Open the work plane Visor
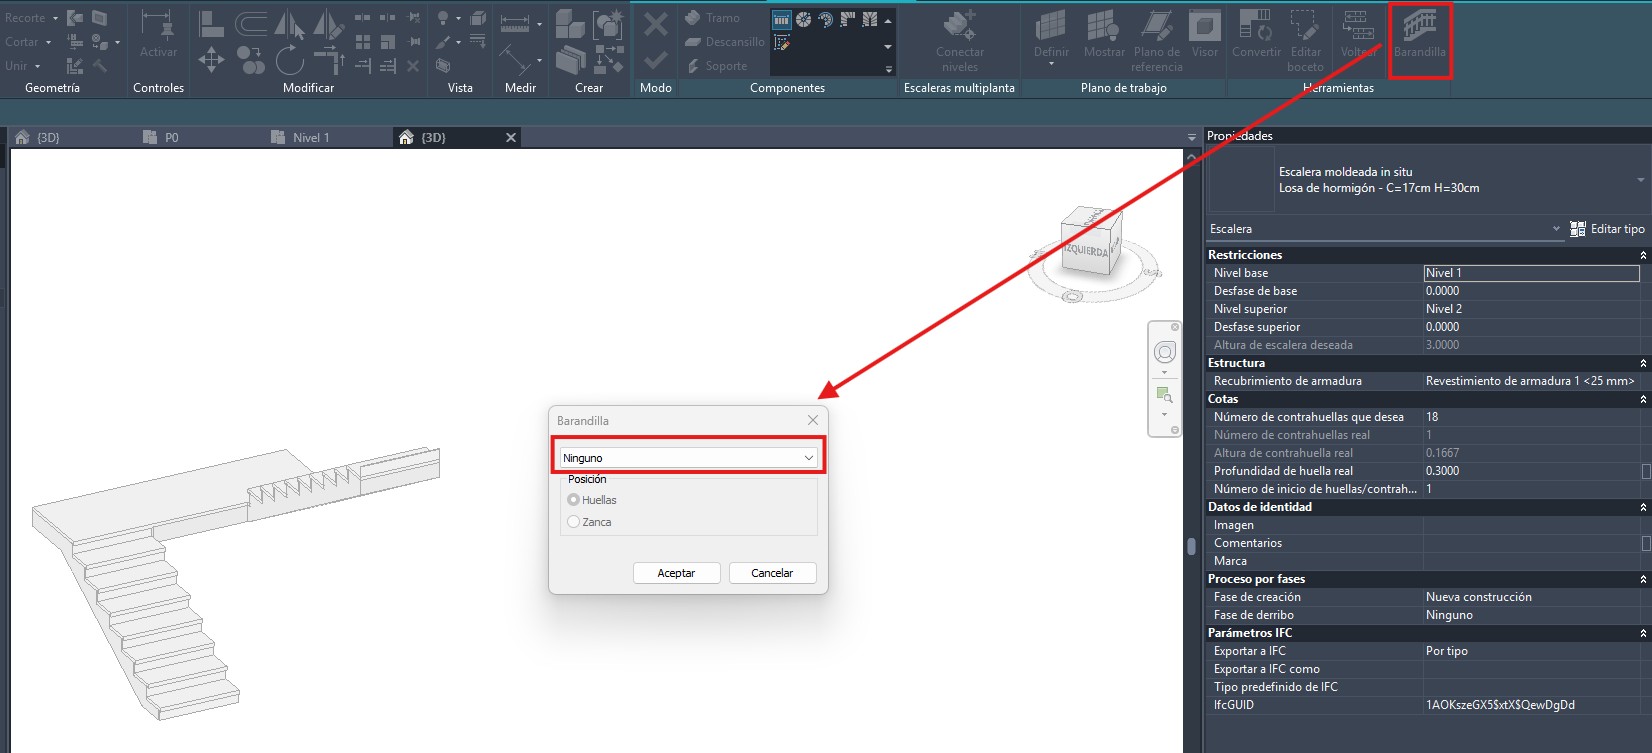The height and width of the screenshot is (753, 1652). [x=1204, y=34]
